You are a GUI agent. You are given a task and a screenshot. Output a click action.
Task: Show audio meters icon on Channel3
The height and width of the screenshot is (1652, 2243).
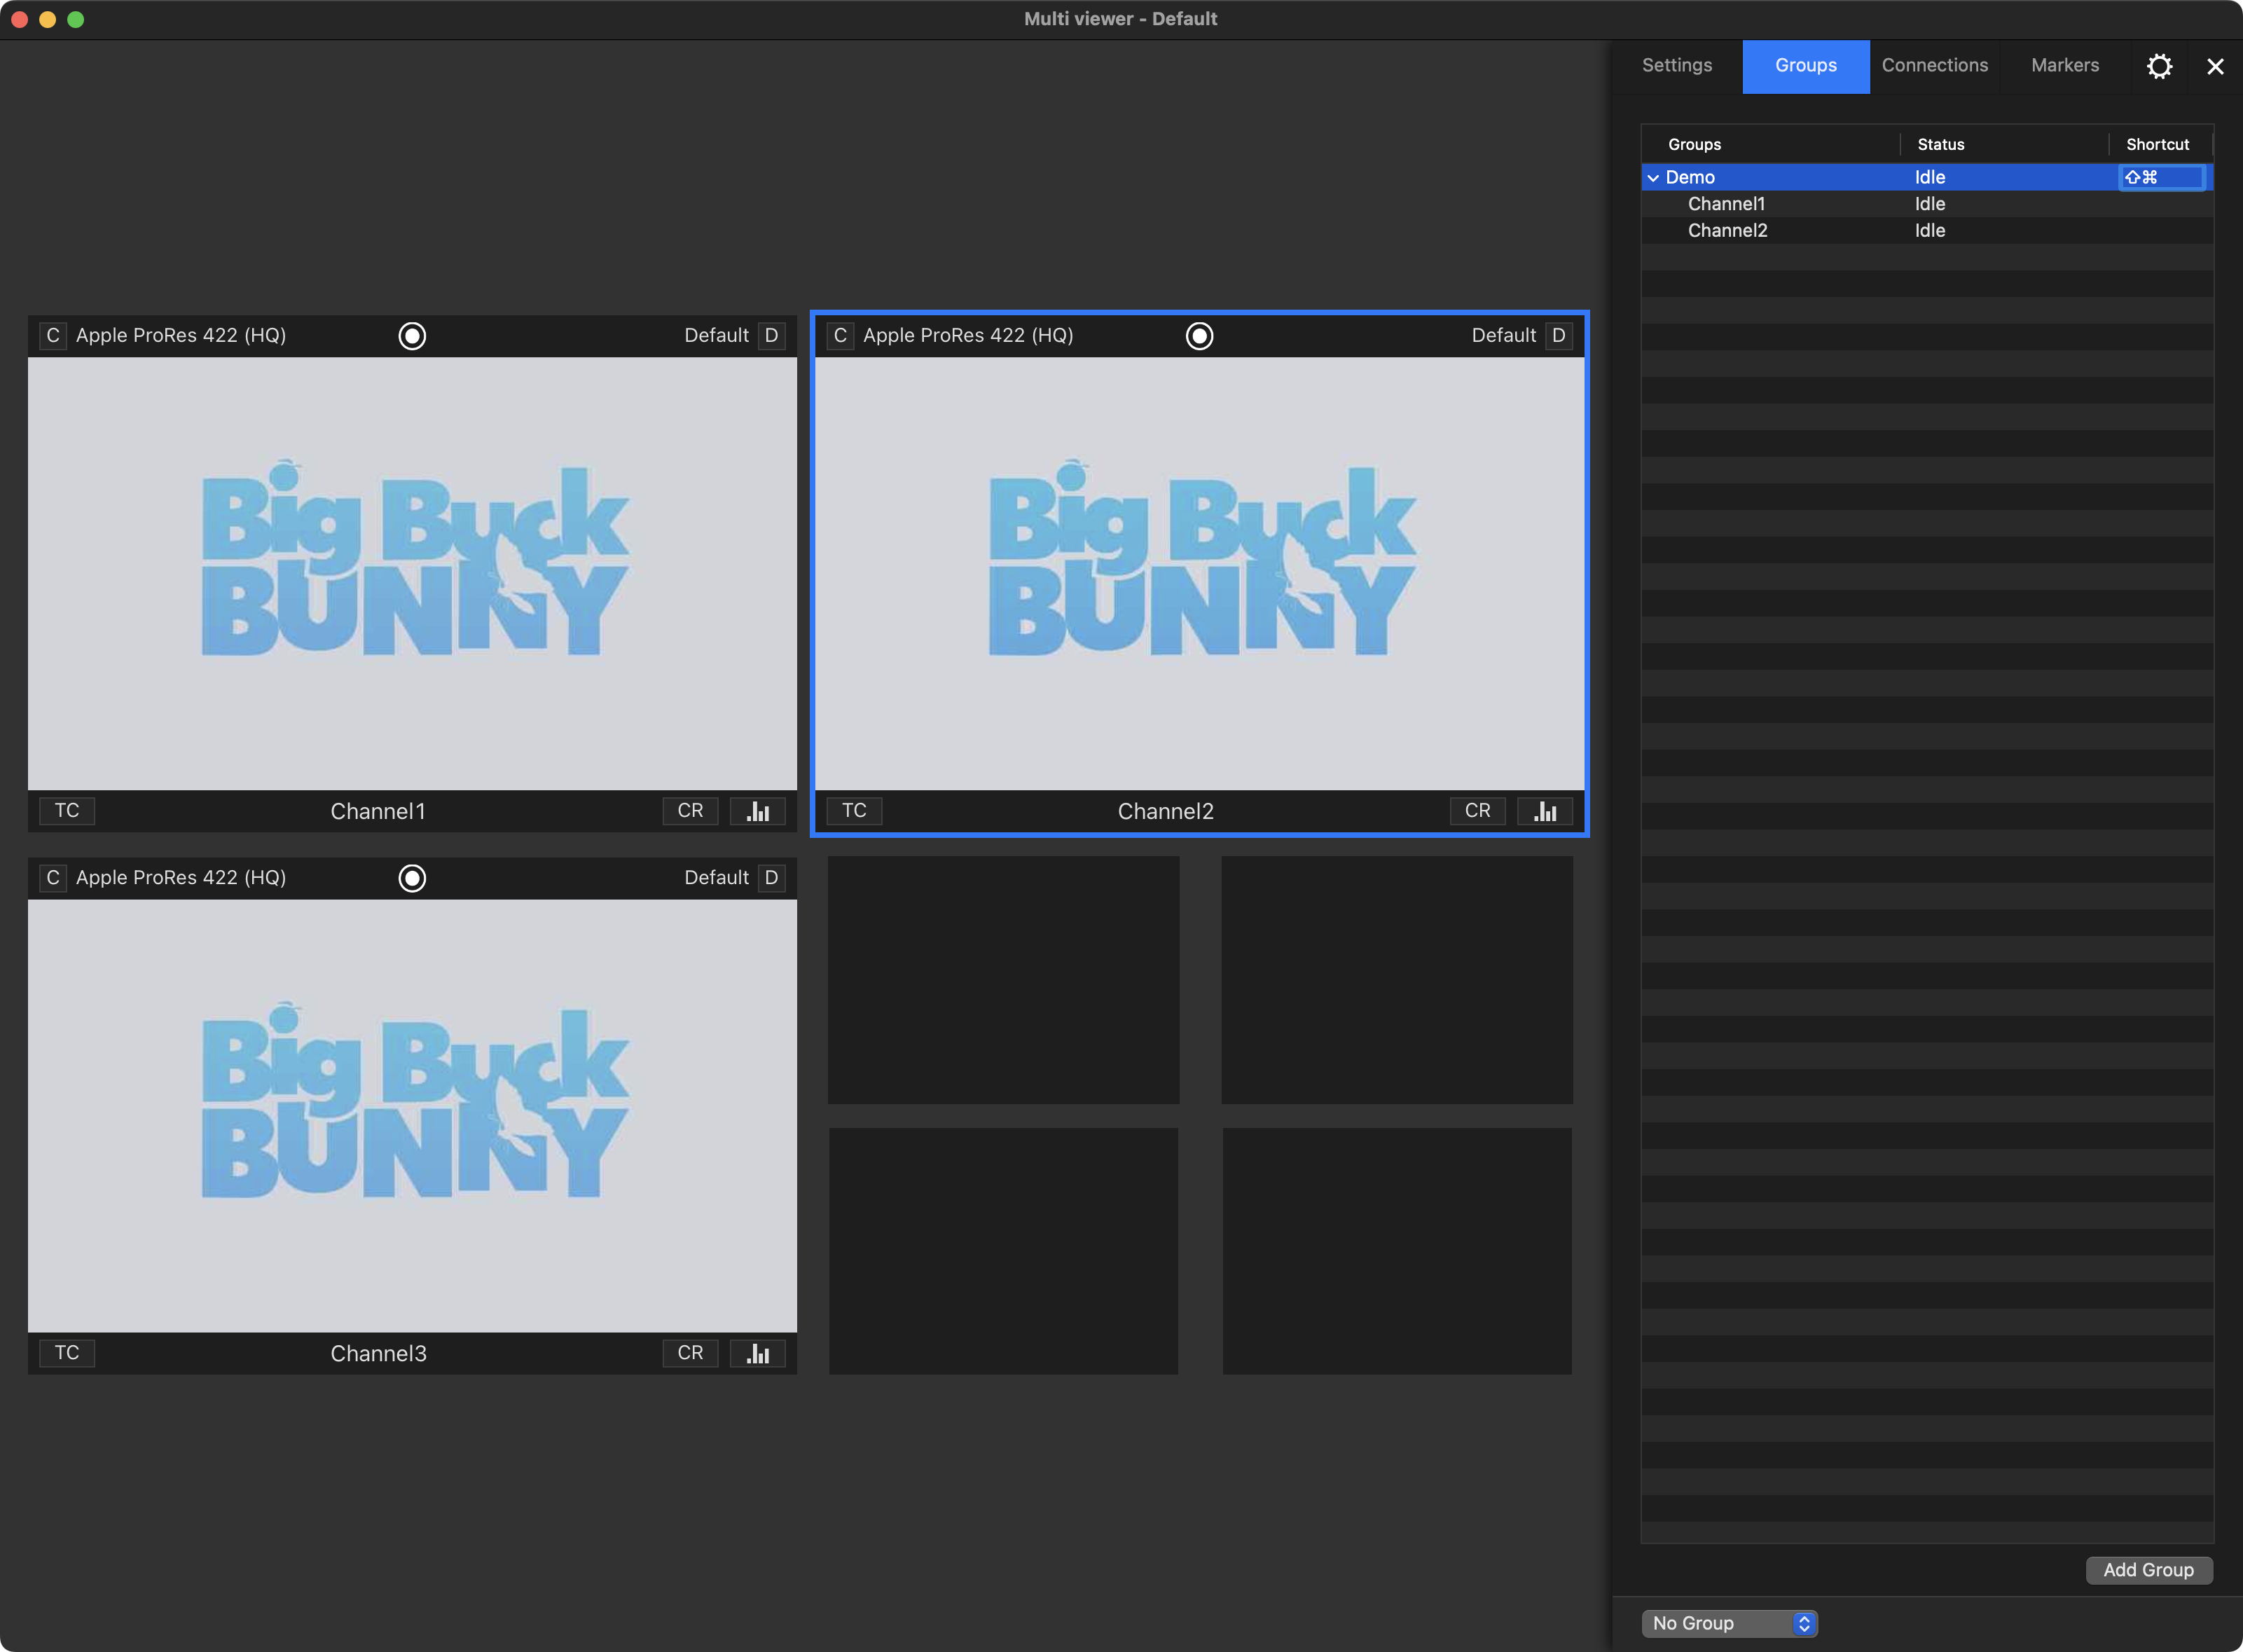click(x=758, y=1353)
